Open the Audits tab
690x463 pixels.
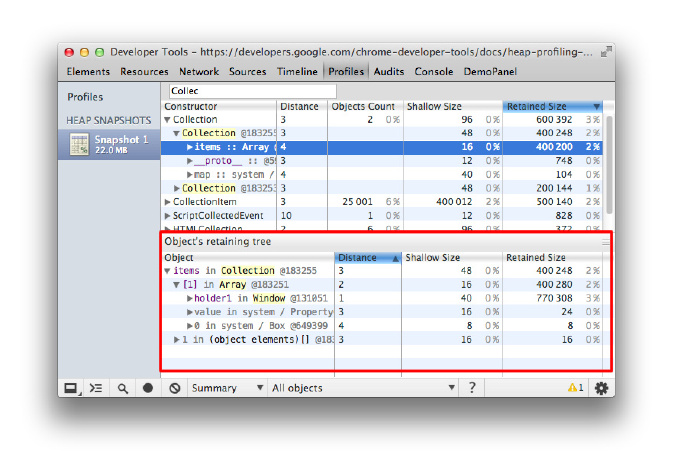pos(389,71)
